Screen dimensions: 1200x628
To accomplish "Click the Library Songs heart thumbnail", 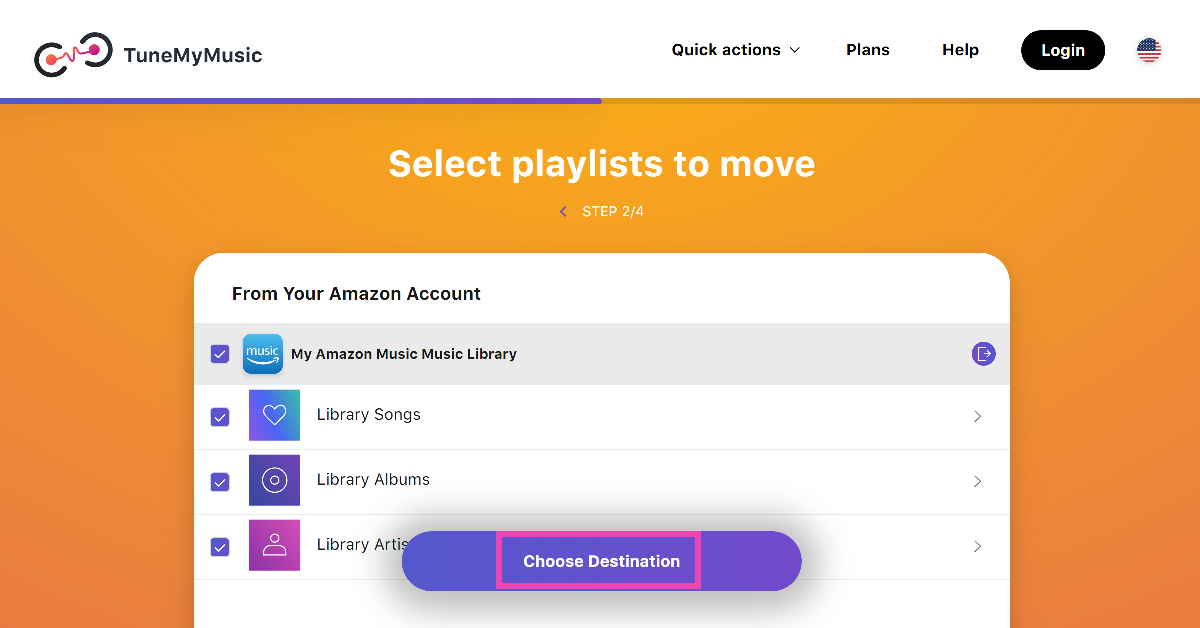I will pyautogui.click(x=274, y=415).
